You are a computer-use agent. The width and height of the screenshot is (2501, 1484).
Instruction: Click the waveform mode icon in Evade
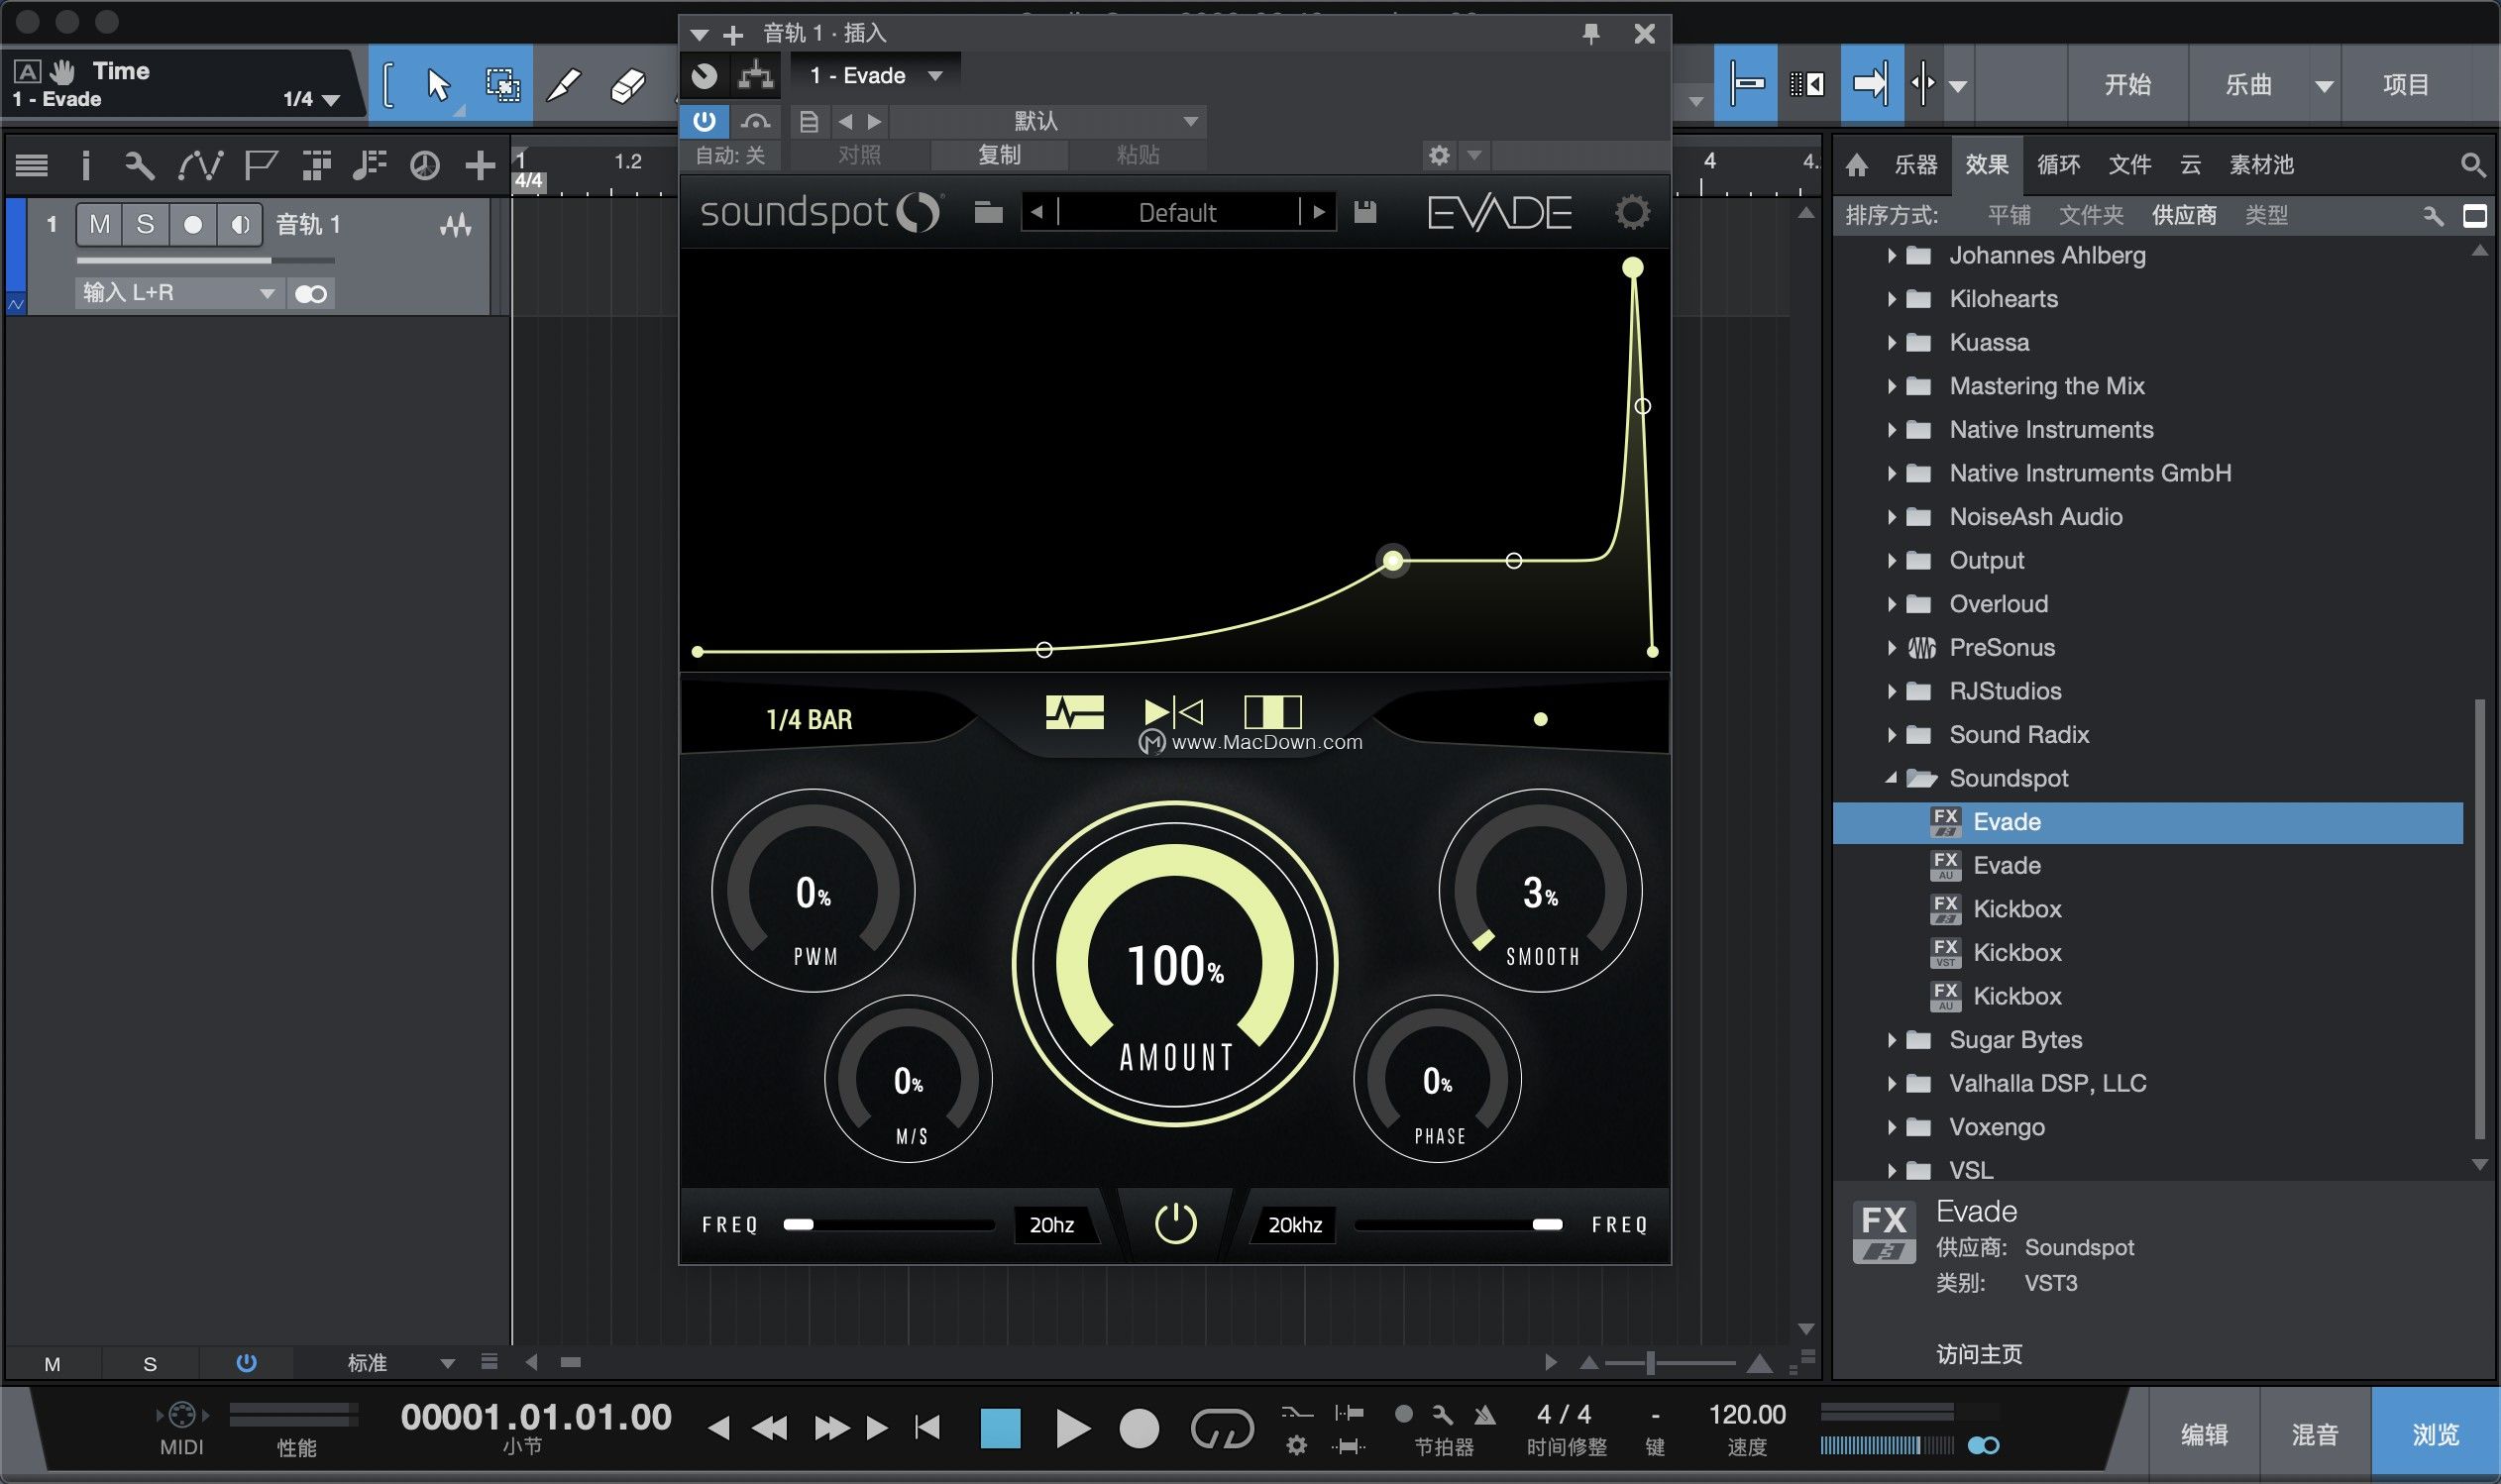pyautogui.click(x=1074, y=712)
